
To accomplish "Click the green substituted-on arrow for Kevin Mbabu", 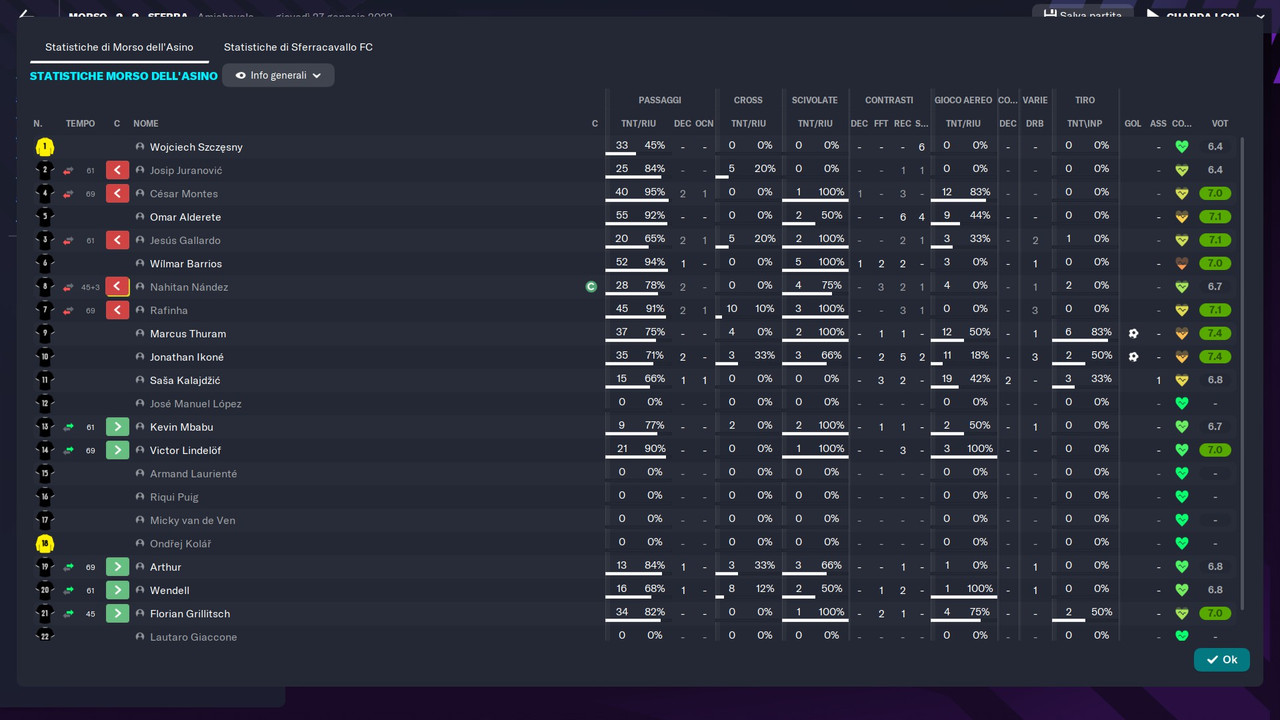I will point(118,427).
